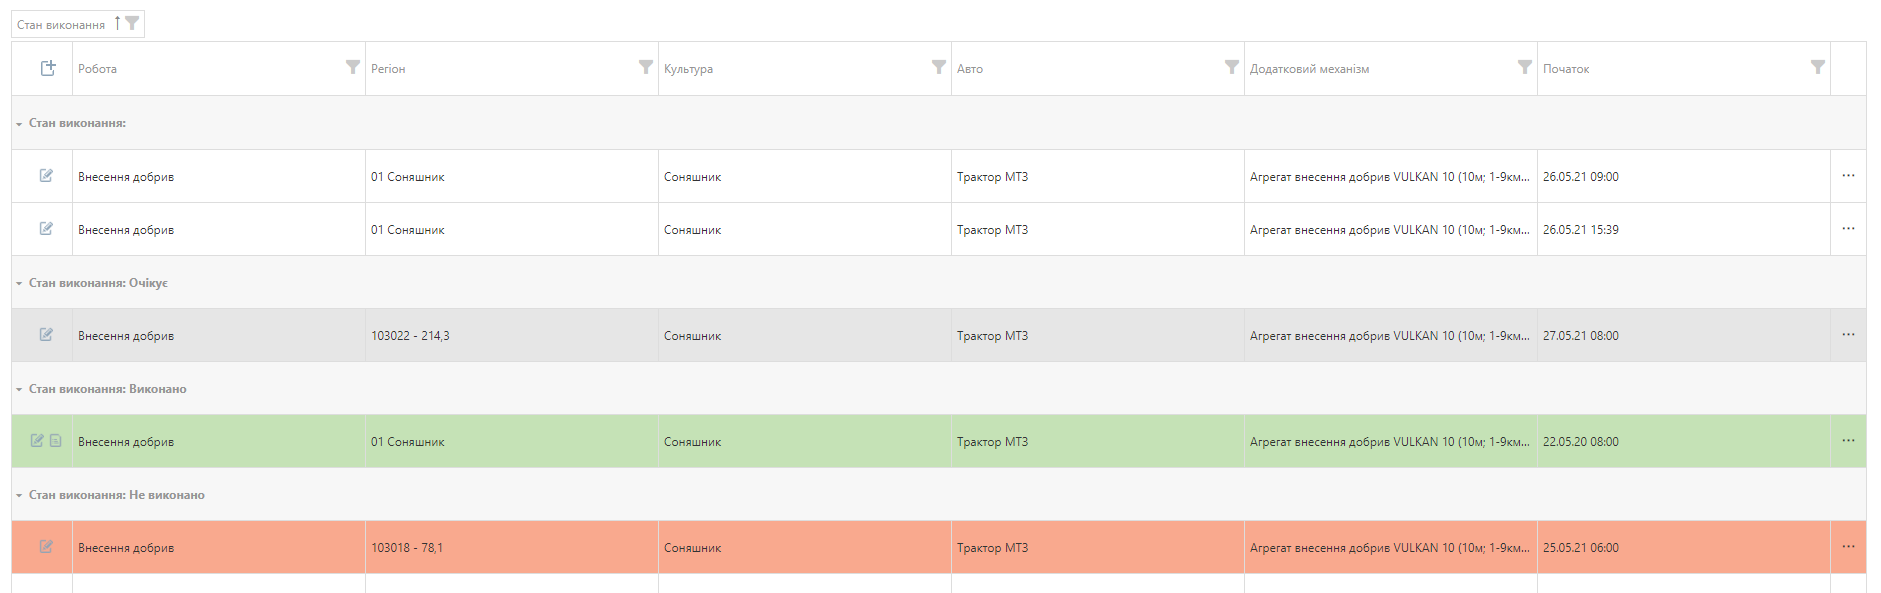
Task: Click 01 Соняшник in the 26.05.21 15:39 row
Action: point(408,230)
